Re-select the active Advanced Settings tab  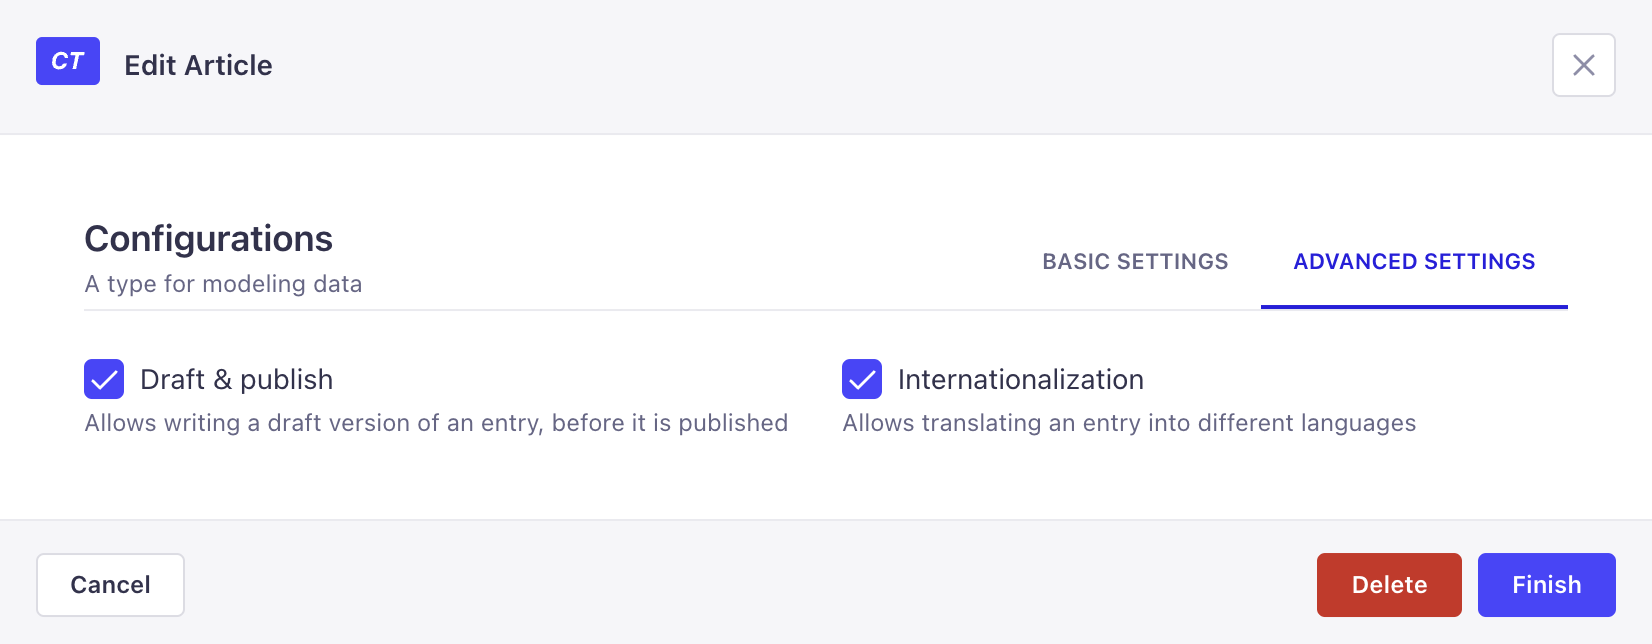click(1414, 261)
